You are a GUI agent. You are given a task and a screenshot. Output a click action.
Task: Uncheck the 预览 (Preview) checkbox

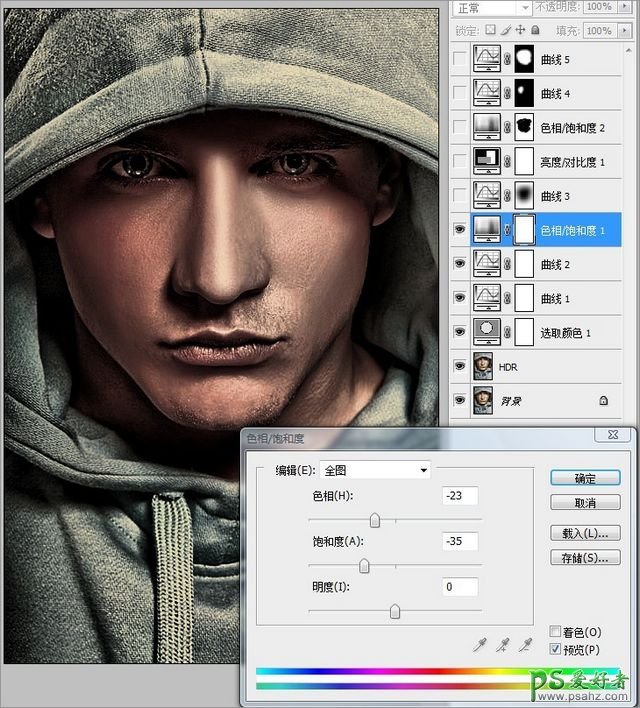tap(556, 649)
